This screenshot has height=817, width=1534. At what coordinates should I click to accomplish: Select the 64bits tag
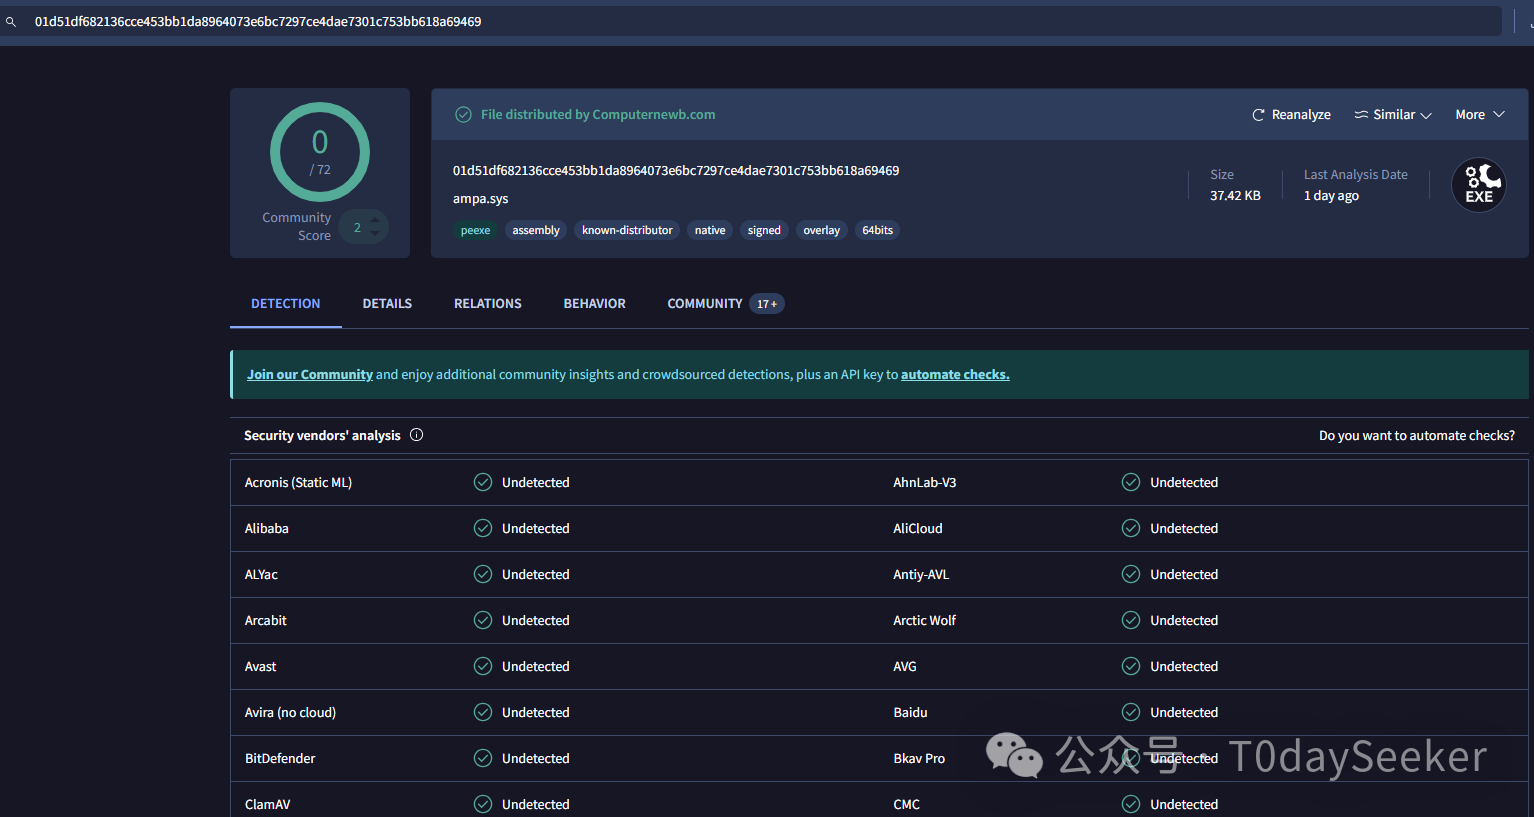pyautogui.click(x=877, y=230)
